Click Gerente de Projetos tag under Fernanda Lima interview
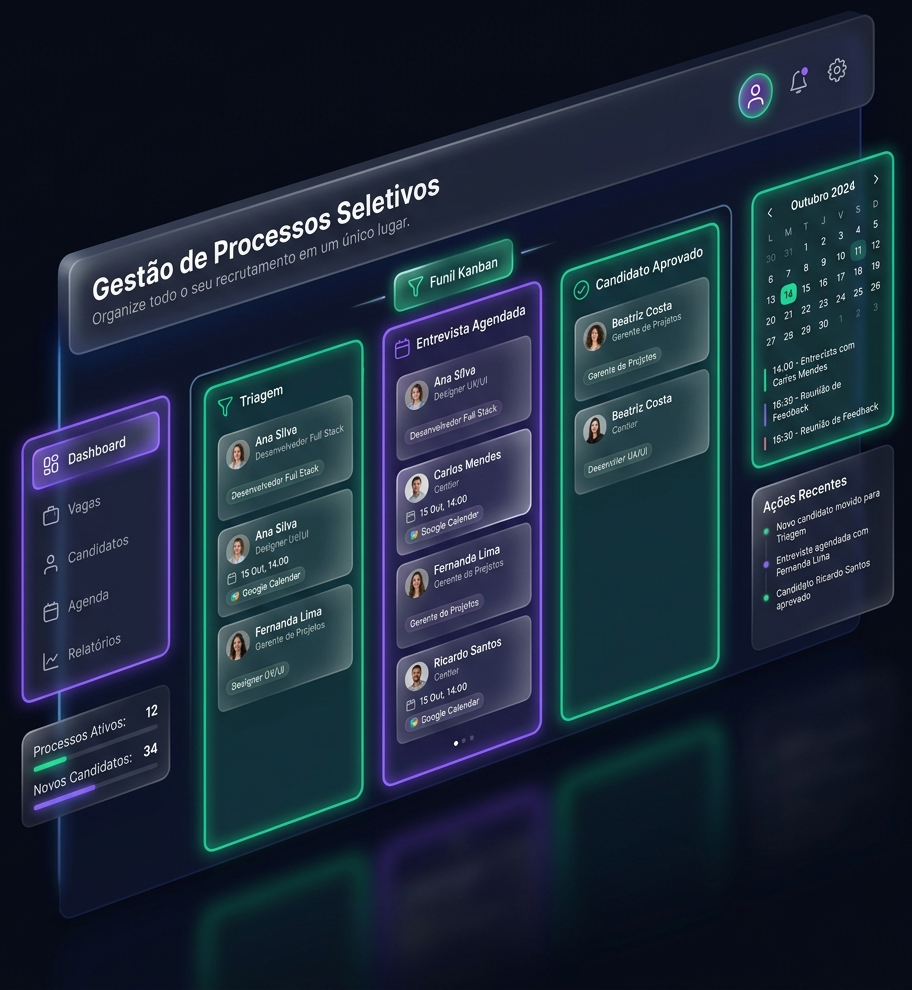Image resolution: width=912 pixels, height=990 pixels. pyautogui.click(x=444, y=613)
